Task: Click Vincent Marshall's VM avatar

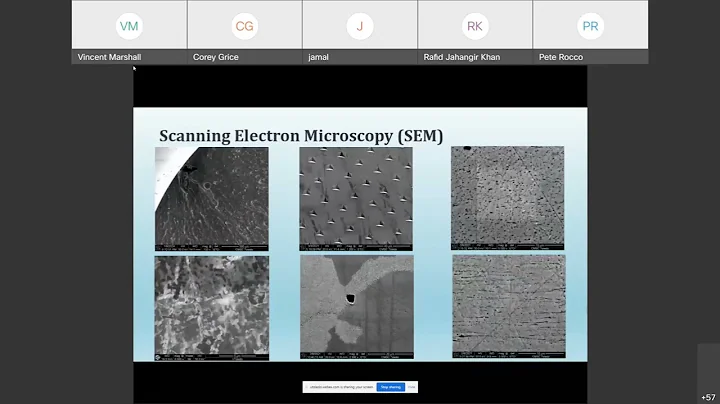Action: click(129, 26)
